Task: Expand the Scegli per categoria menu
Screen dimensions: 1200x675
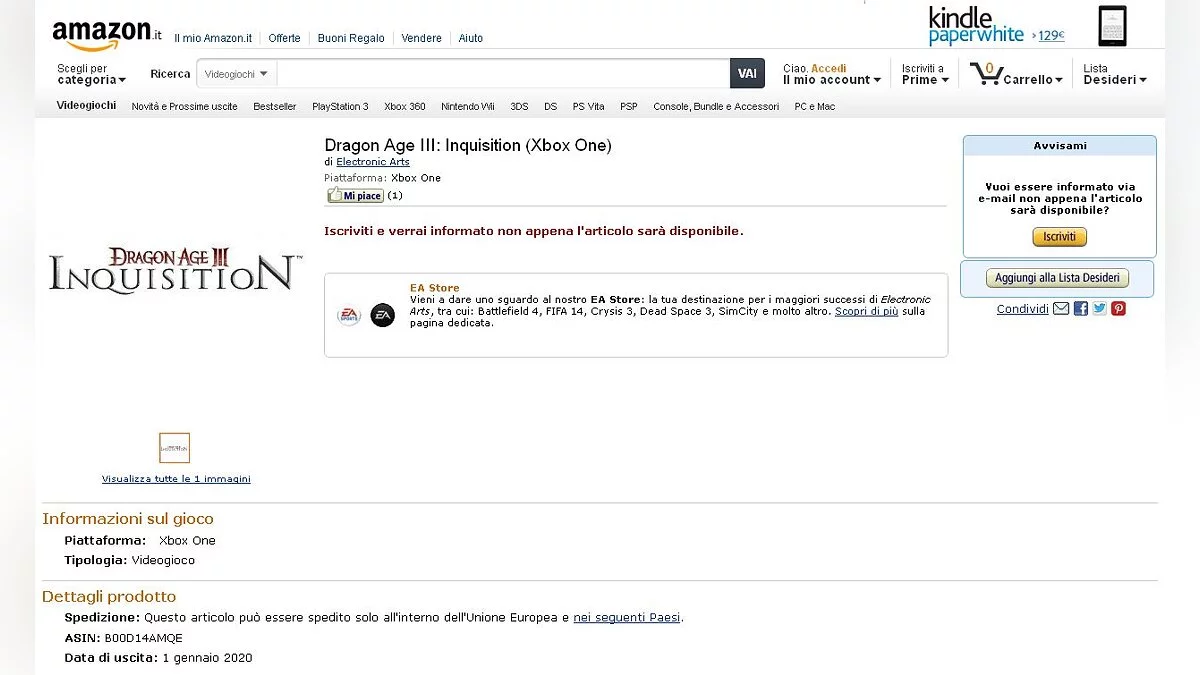Action: coord(91,74)
